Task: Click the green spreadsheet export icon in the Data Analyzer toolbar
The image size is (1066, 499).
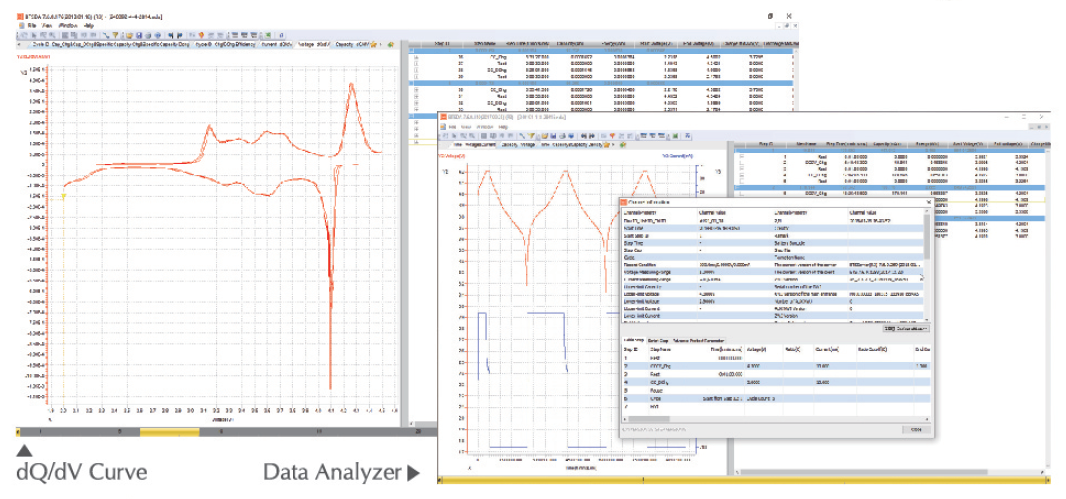Action: point(676,136)
